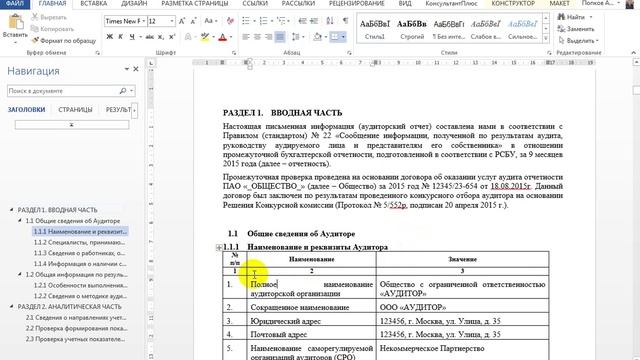Justify the paragraph text
The height and width of the screenshot is (360, 640).
[280, 37]
